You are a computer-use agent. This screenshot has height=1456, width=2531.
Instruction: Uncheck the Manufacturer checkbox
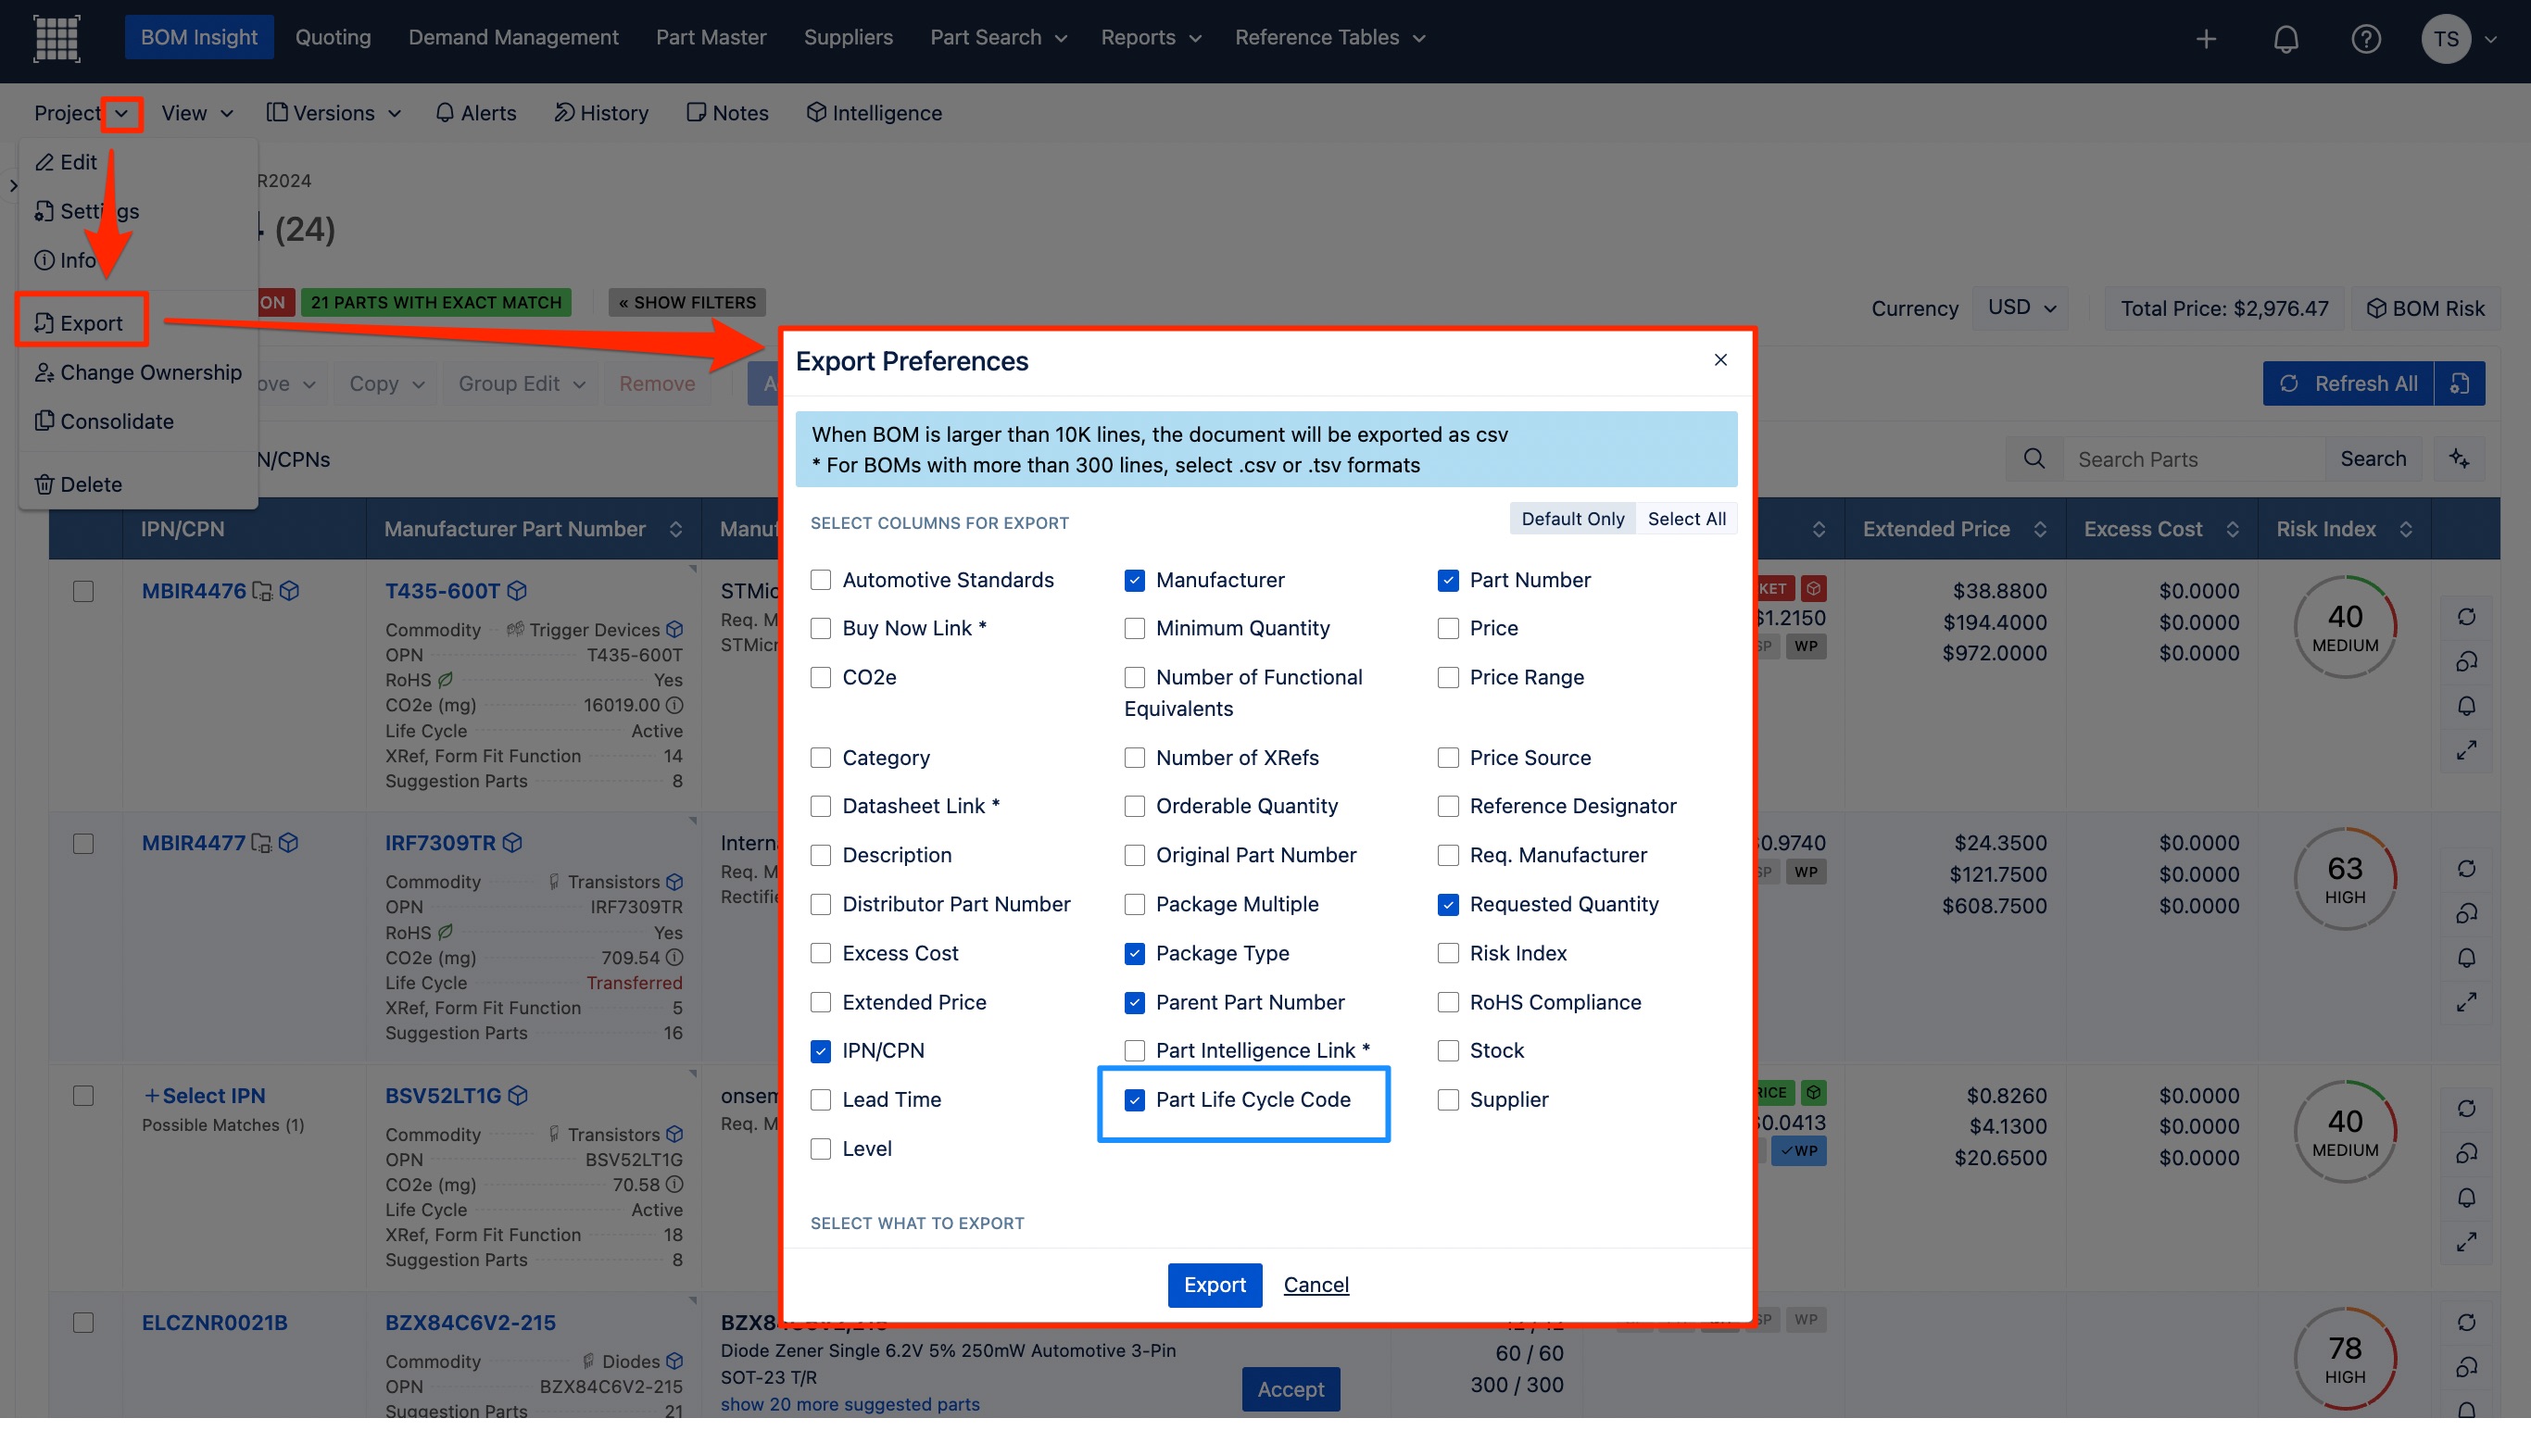[x=1134, y=580]
